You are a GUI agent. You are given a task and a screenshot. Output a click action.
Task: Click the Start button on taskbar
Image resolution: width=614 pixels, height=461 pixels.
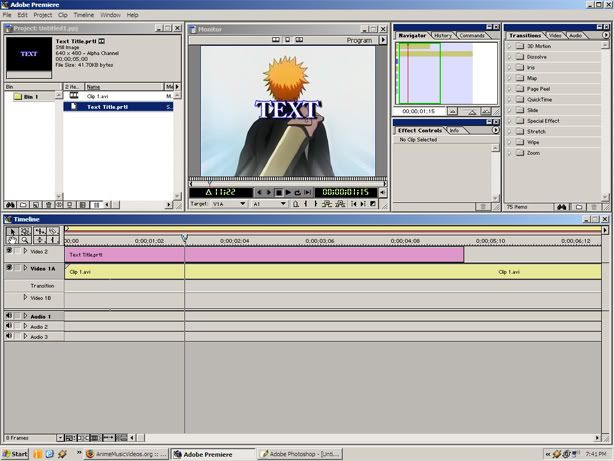click(x=15, y=454)
